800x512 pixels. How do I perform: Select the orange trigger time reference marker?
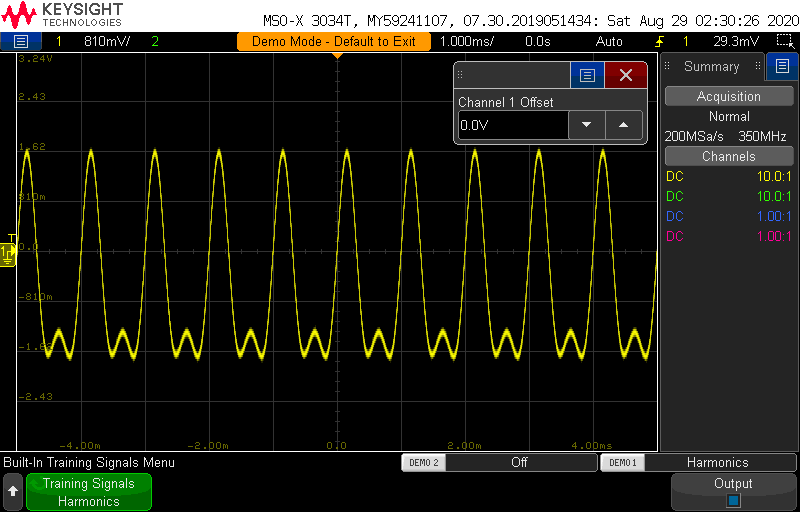point(337,56)
